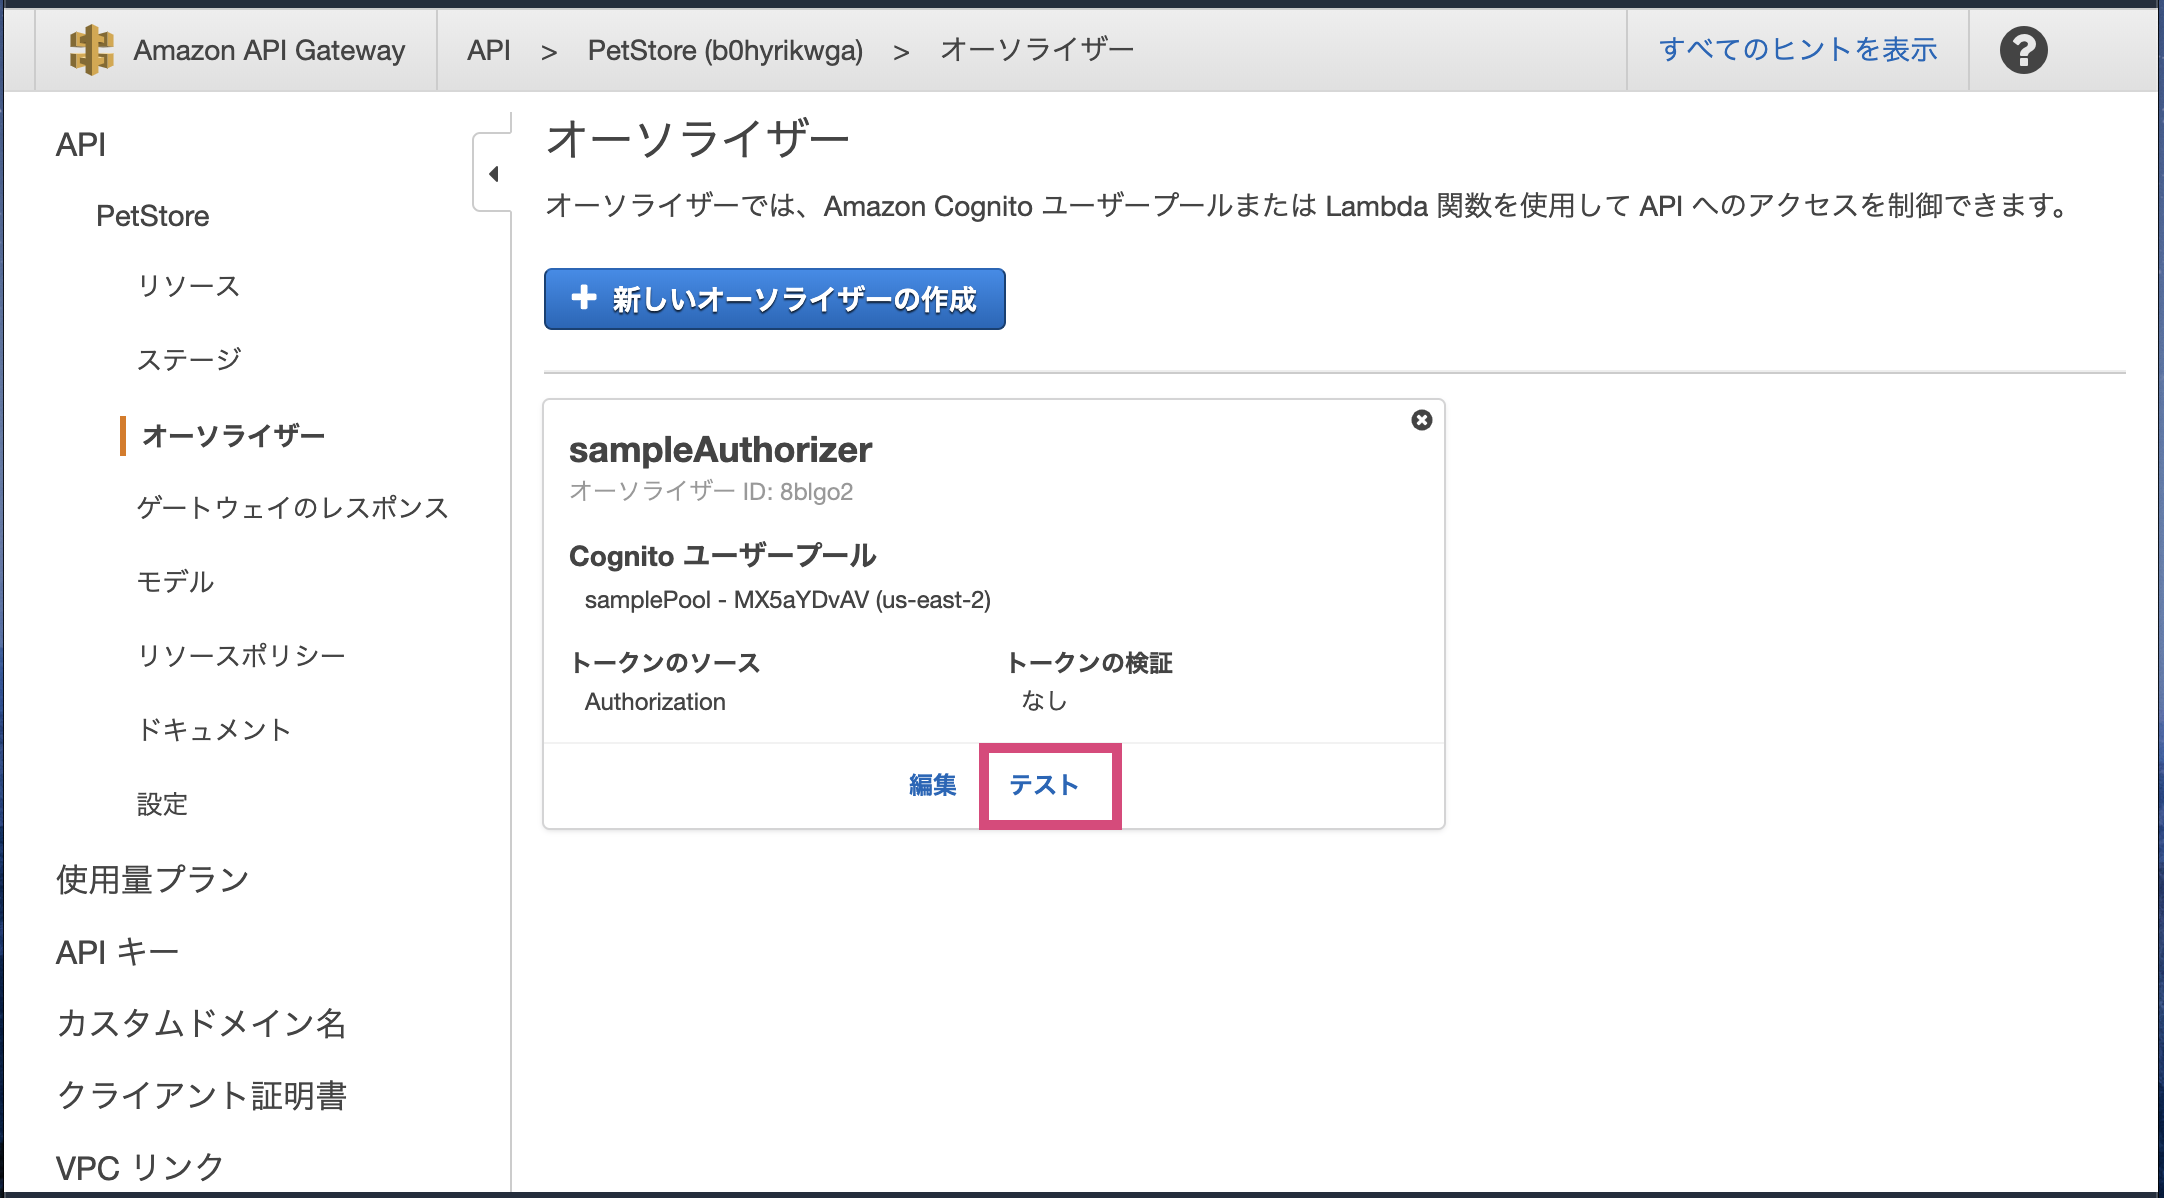Click the API breadcrumb link
The height and width of the screenshot is (1198, 2164).
(488, 50)
